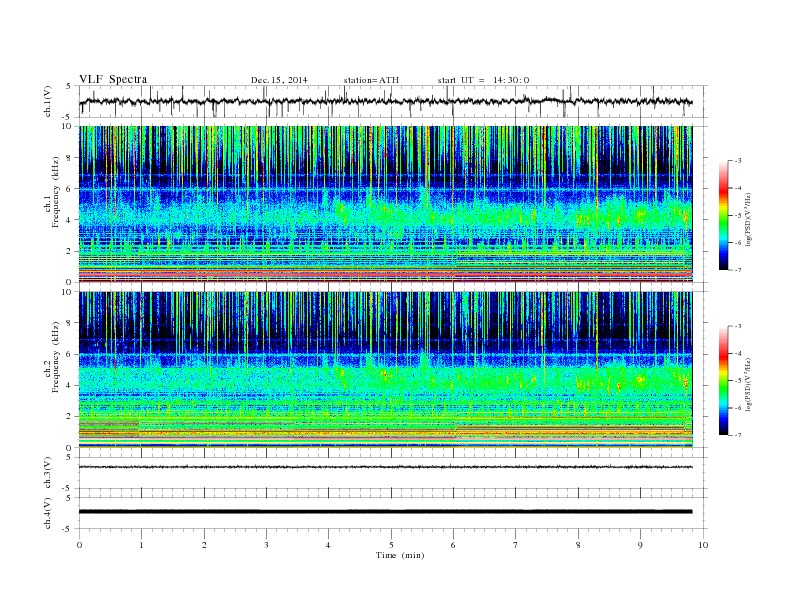Select the date text "Dec. 15, 2014"

(x=279, y=80)
